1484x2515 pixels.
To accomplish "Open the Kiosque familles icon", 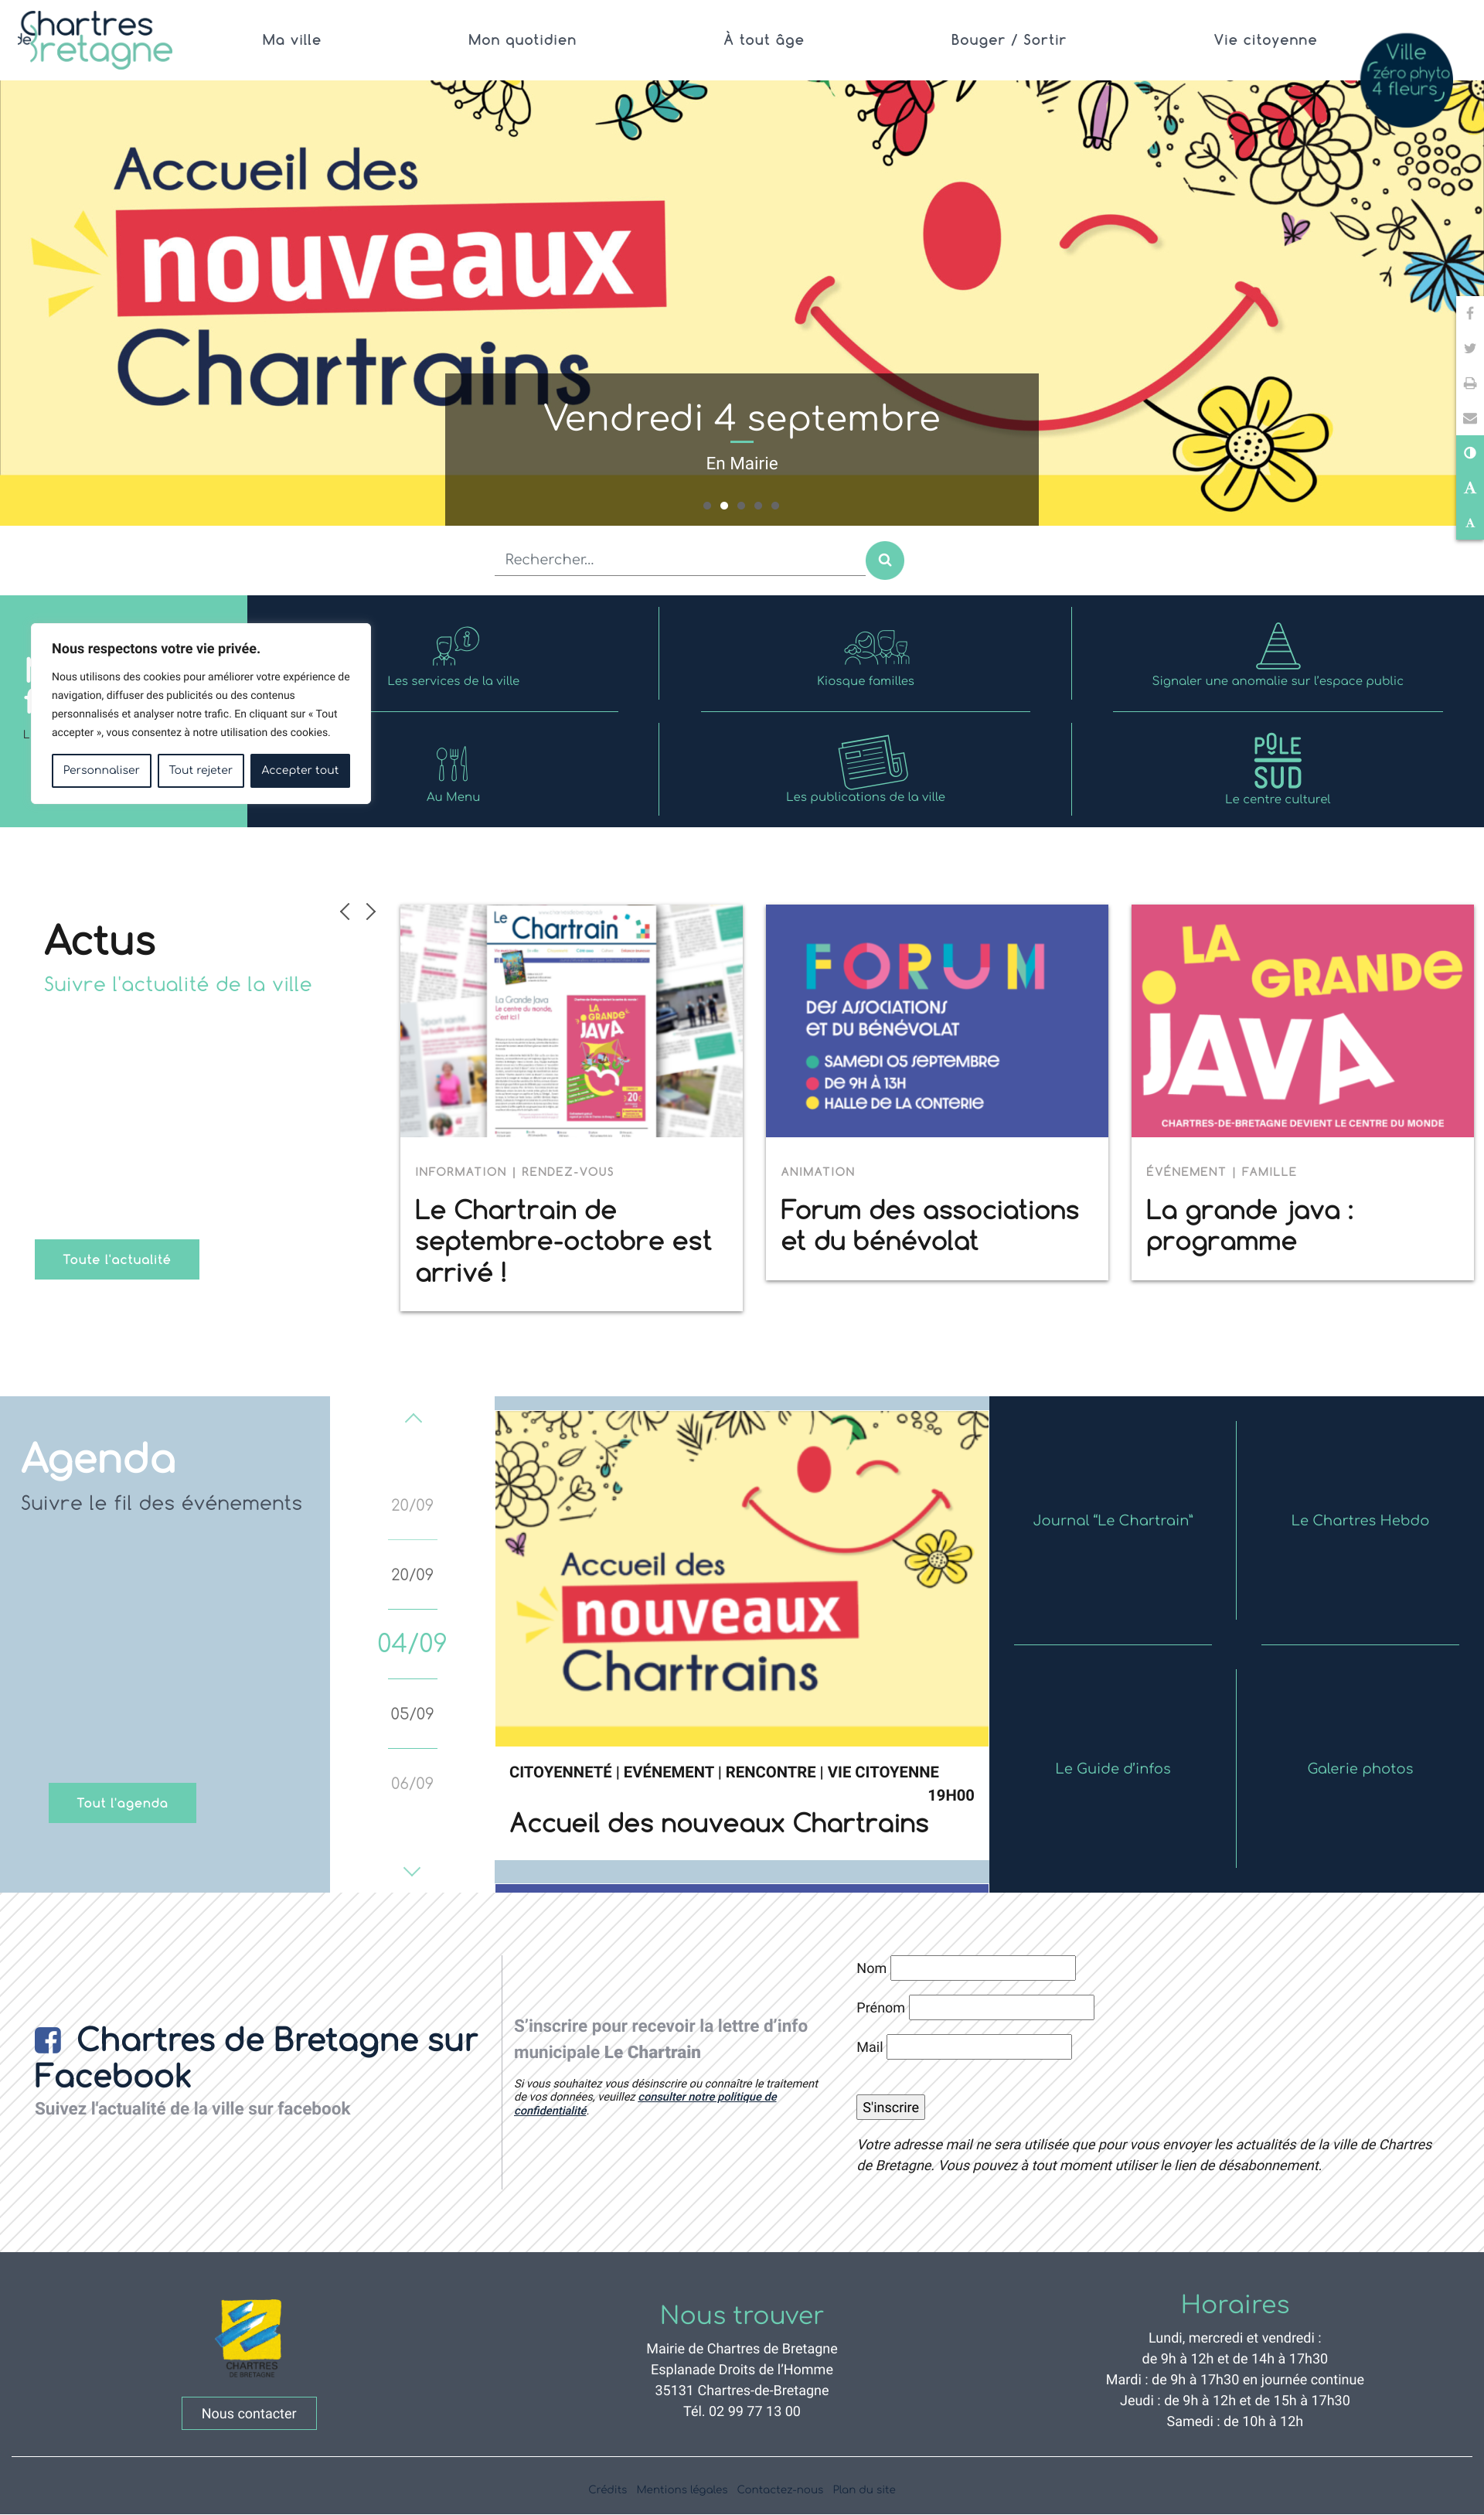I will point(876,647).
